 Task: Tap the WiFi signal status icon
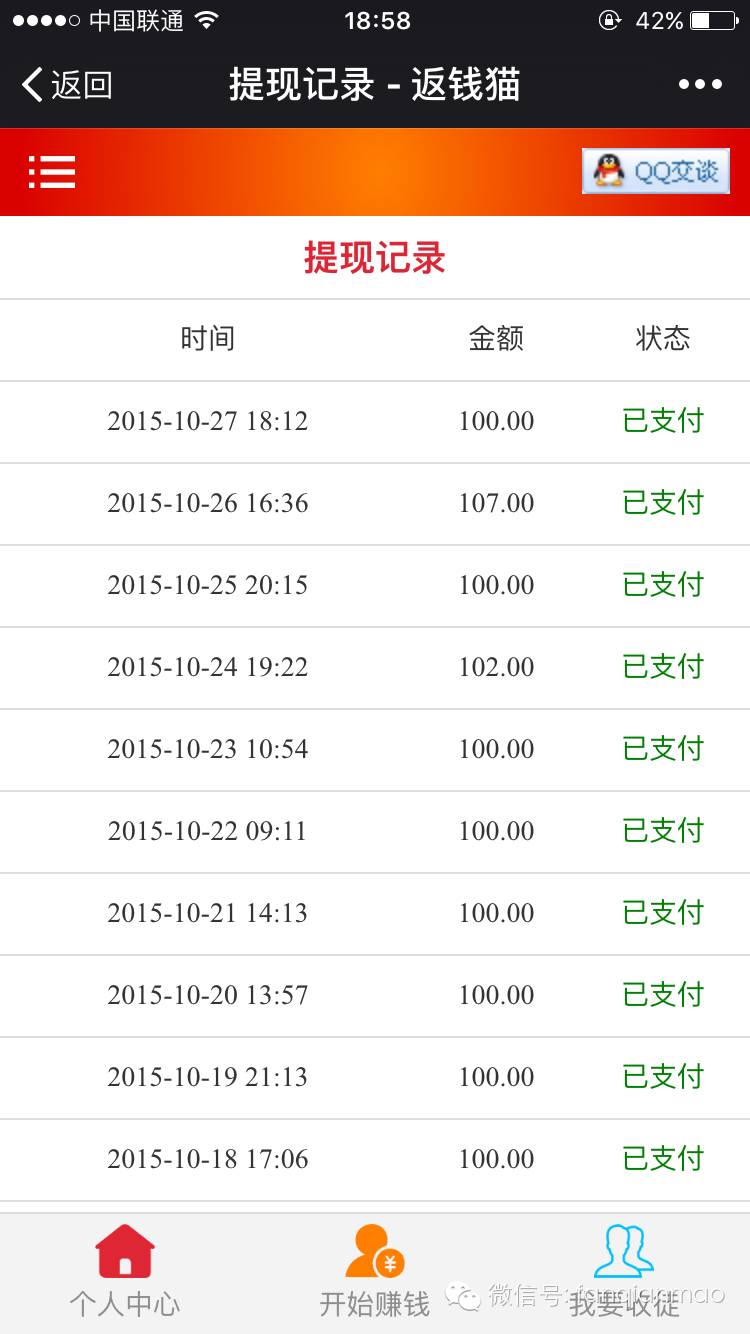(x=207, y=20)
